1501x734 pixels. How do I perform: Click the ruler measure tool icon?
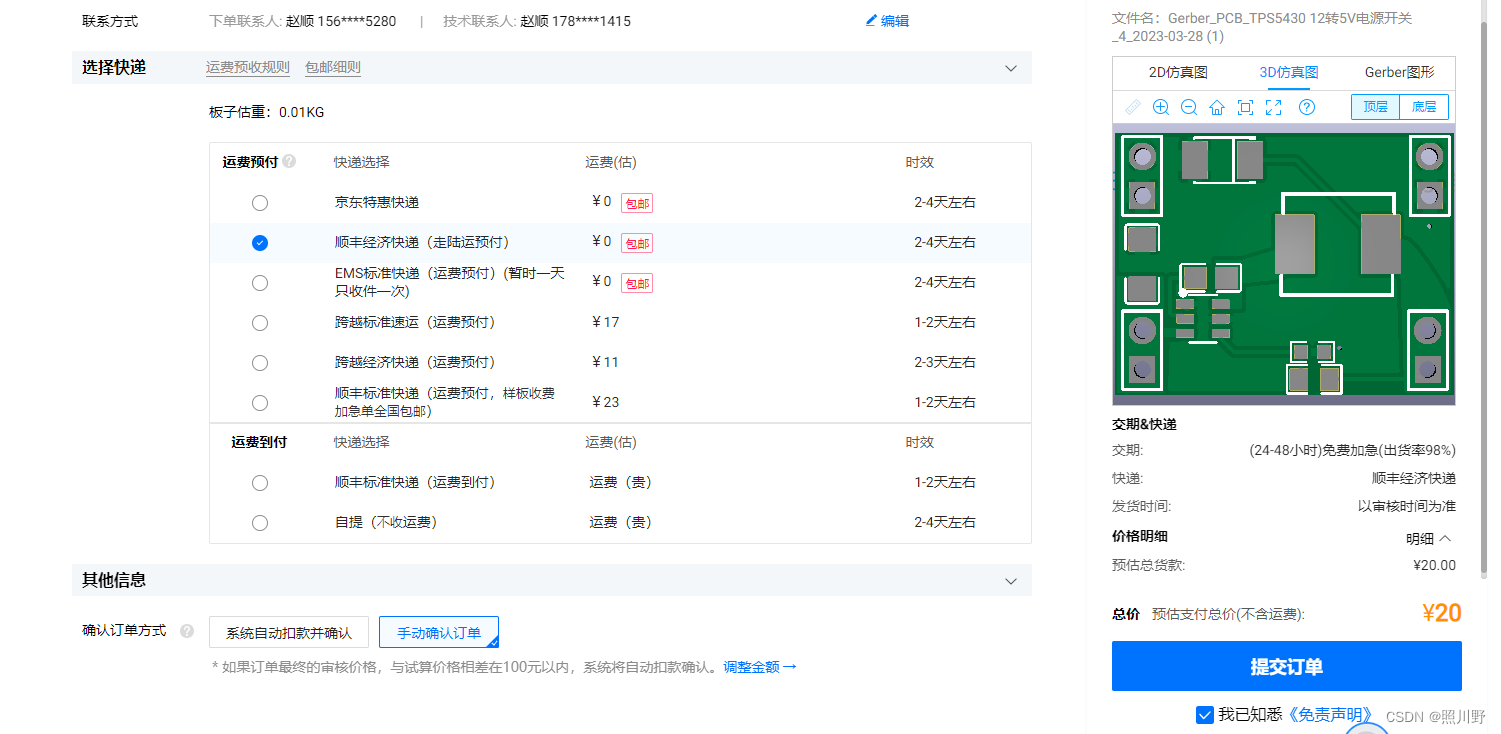tap(1133, 107)
